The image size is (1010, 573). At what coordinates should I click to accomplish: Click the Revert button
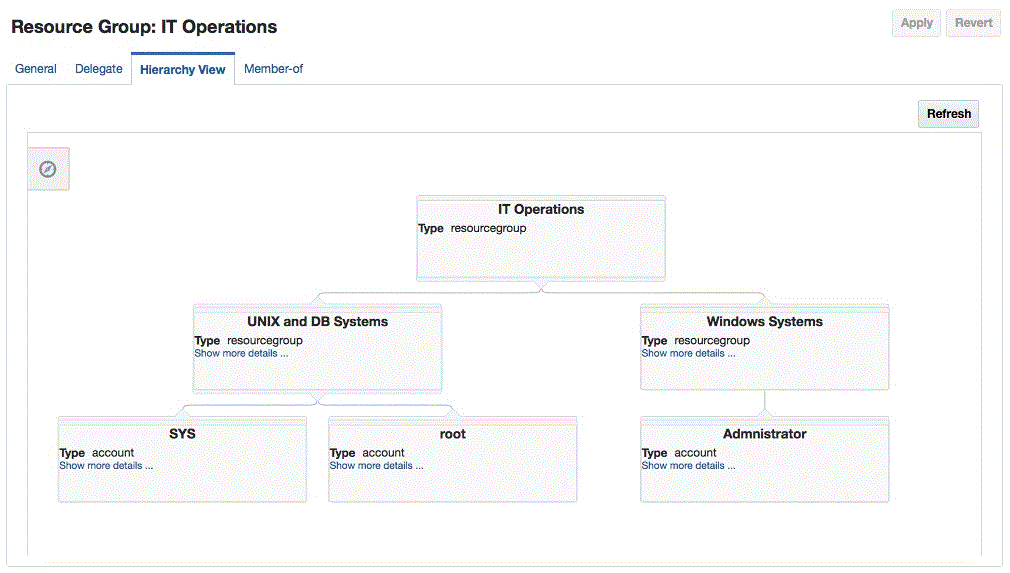click(x=973, y=23)
